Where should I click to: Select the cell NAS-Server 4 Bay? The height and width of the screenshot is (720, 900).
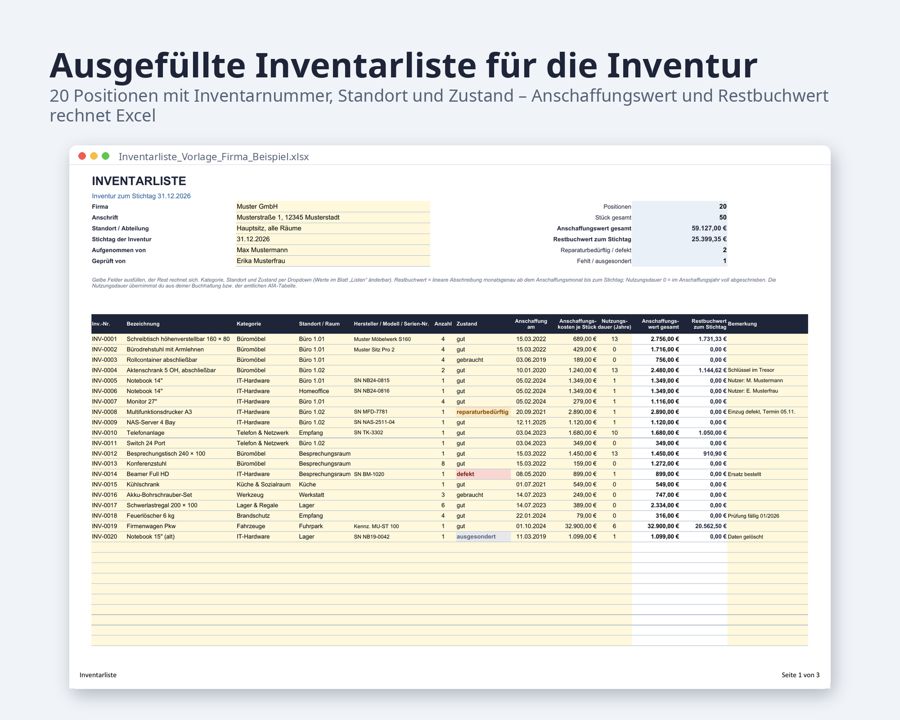click(151, 422)
